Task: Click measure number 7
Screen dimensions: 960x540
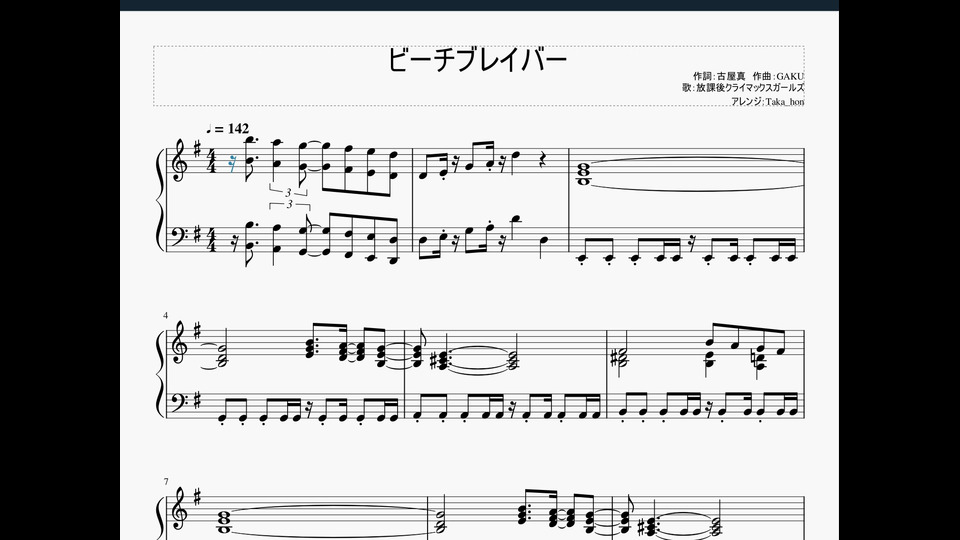Action: tap(165, 482)
